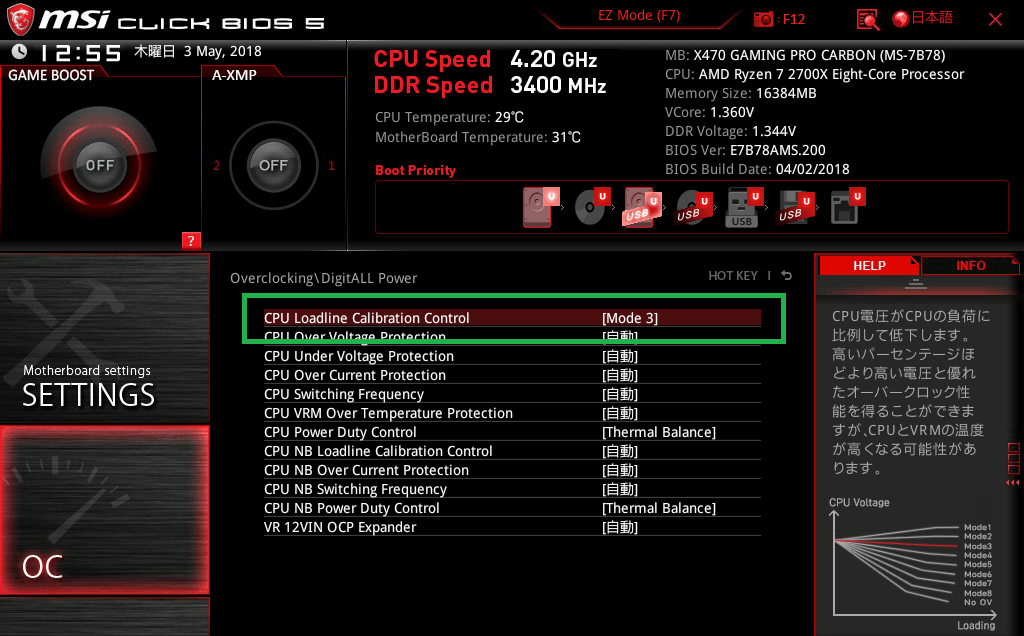1024x636 pixels.
Task: Click the globe language icon
Action: tap(901, 19)
